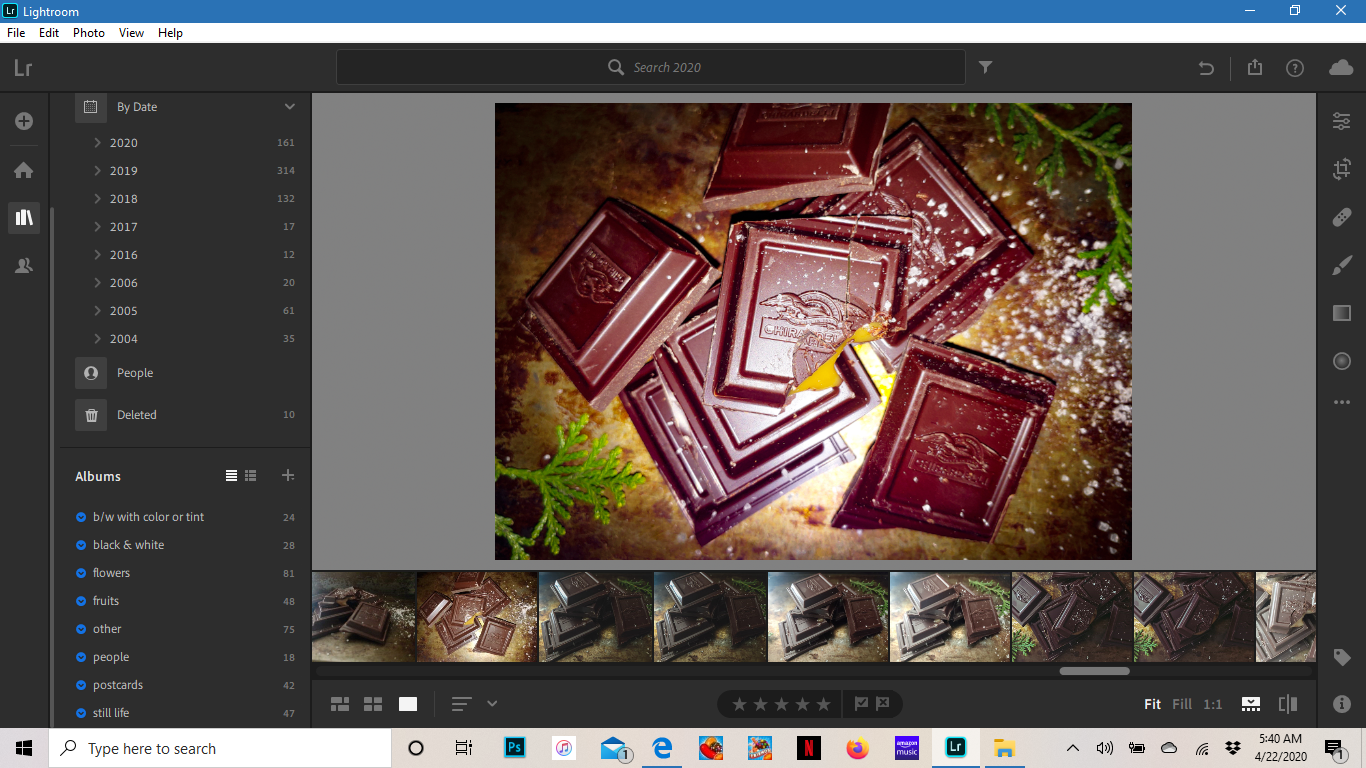Open Netflix from the taskbar

(808, 748)
